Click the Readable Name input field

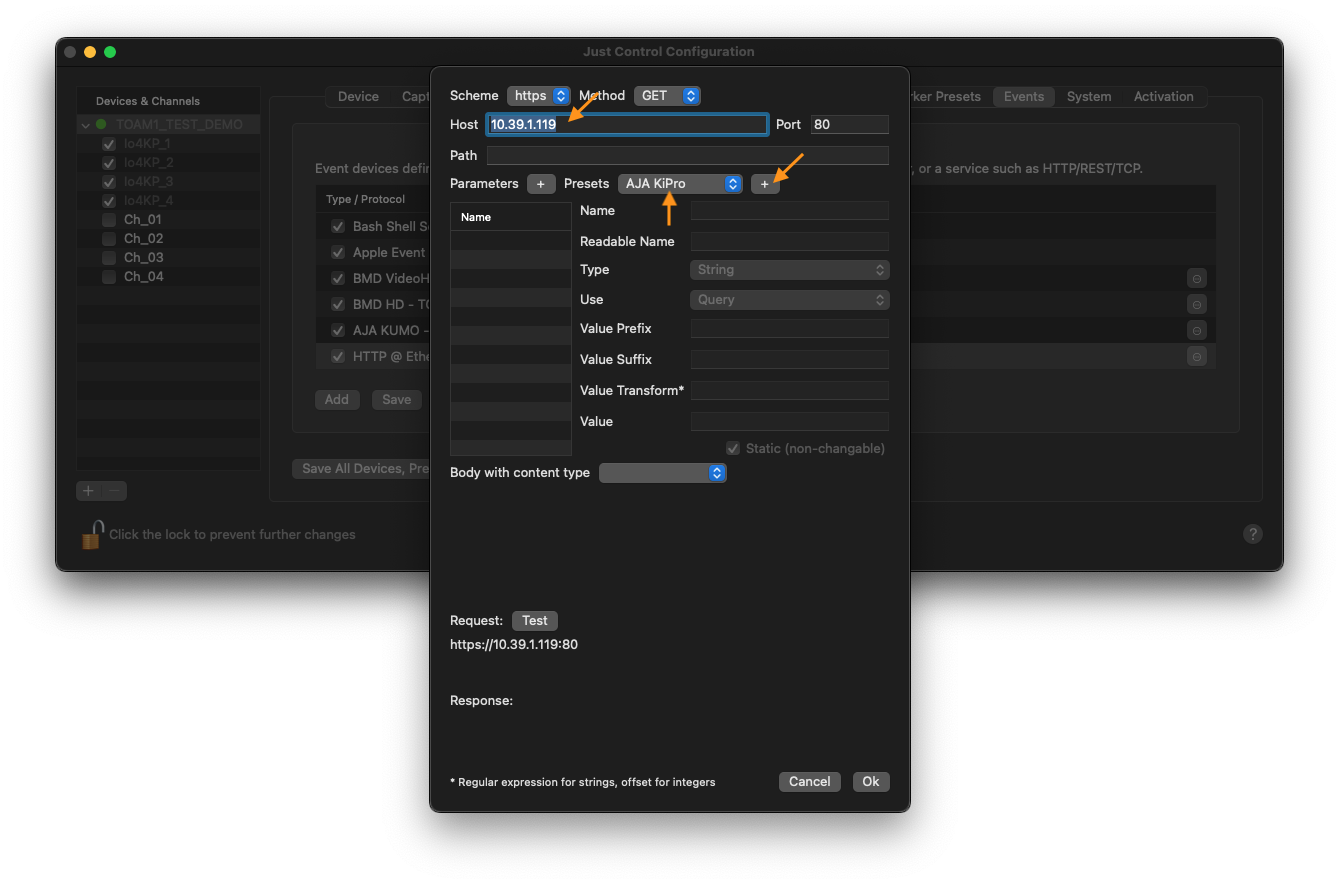click(x=790, y=242)
